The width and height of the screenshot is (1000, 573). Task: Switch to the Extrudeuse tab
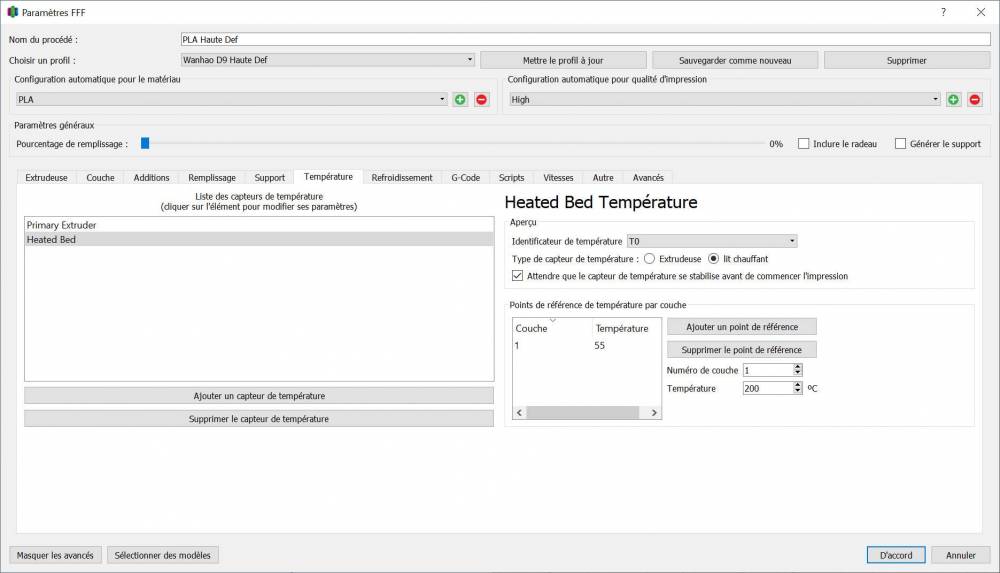(47, 177)
